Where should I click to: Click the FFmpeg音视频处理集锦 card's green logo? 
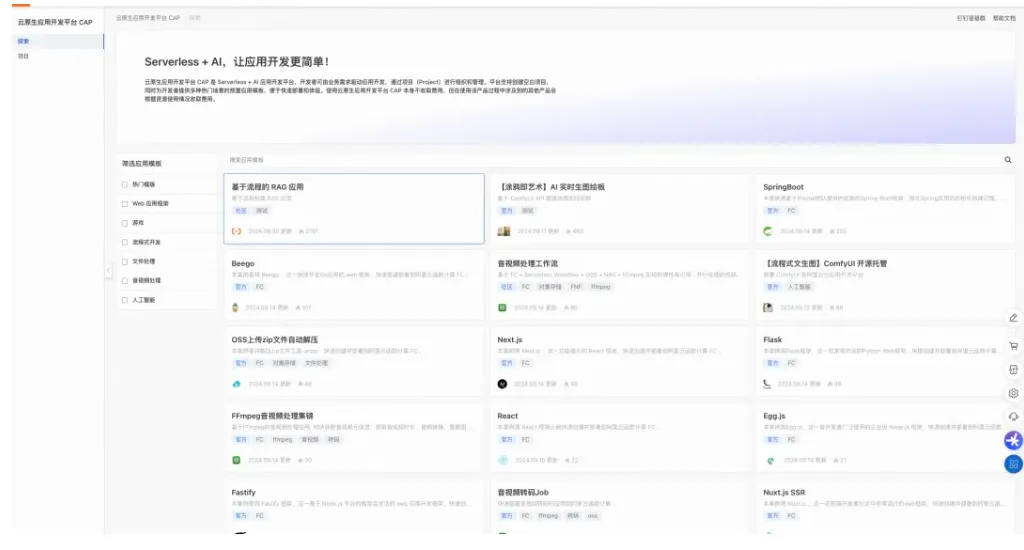point(236,461)
